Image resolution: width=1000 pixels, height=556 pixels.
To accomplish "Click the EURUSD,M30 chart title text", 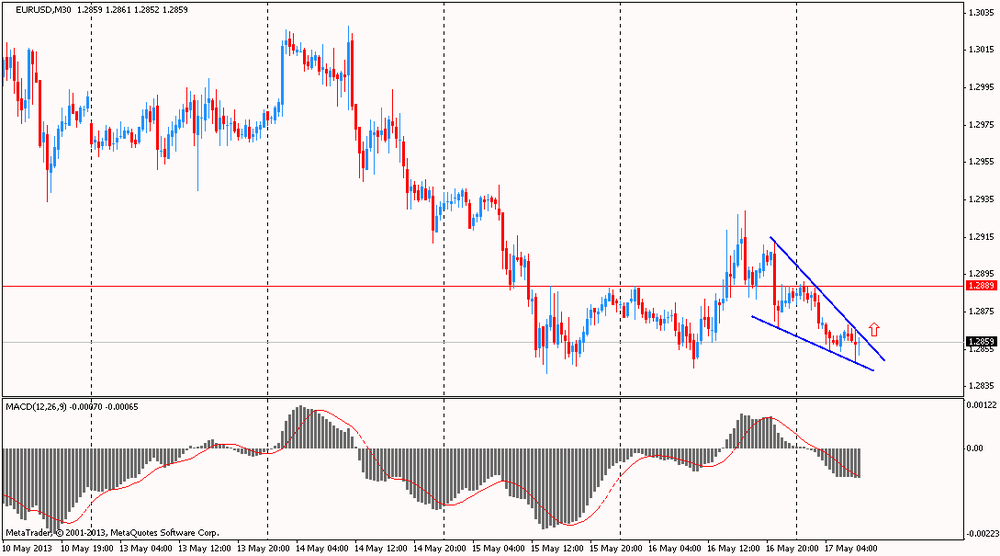I will point(44,10).
